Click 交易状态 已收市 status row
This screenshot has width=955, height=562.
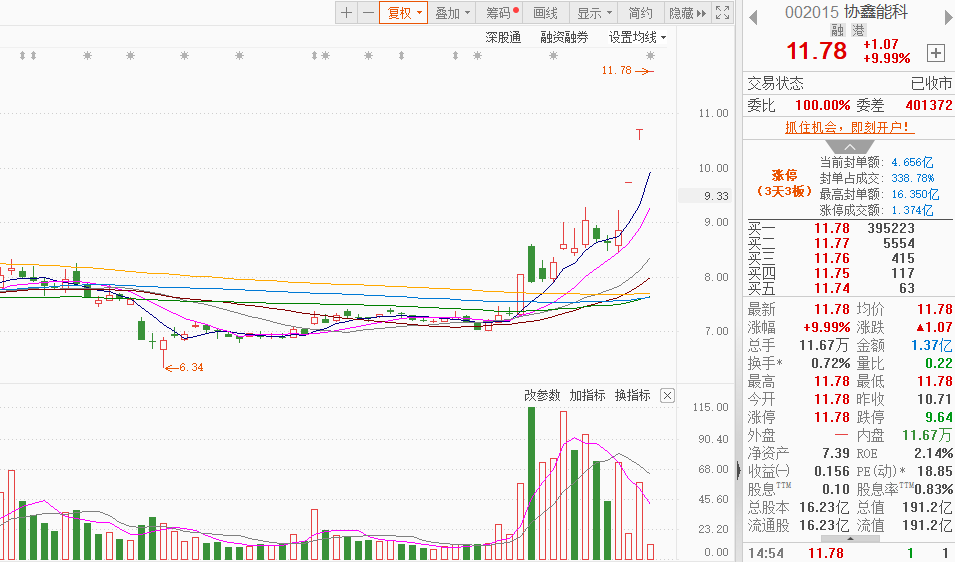849,83
